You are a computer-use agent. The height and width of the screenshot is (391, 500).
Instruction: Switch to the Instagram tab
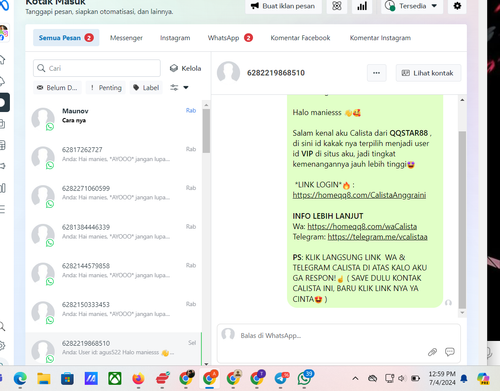tap(175, 38)
